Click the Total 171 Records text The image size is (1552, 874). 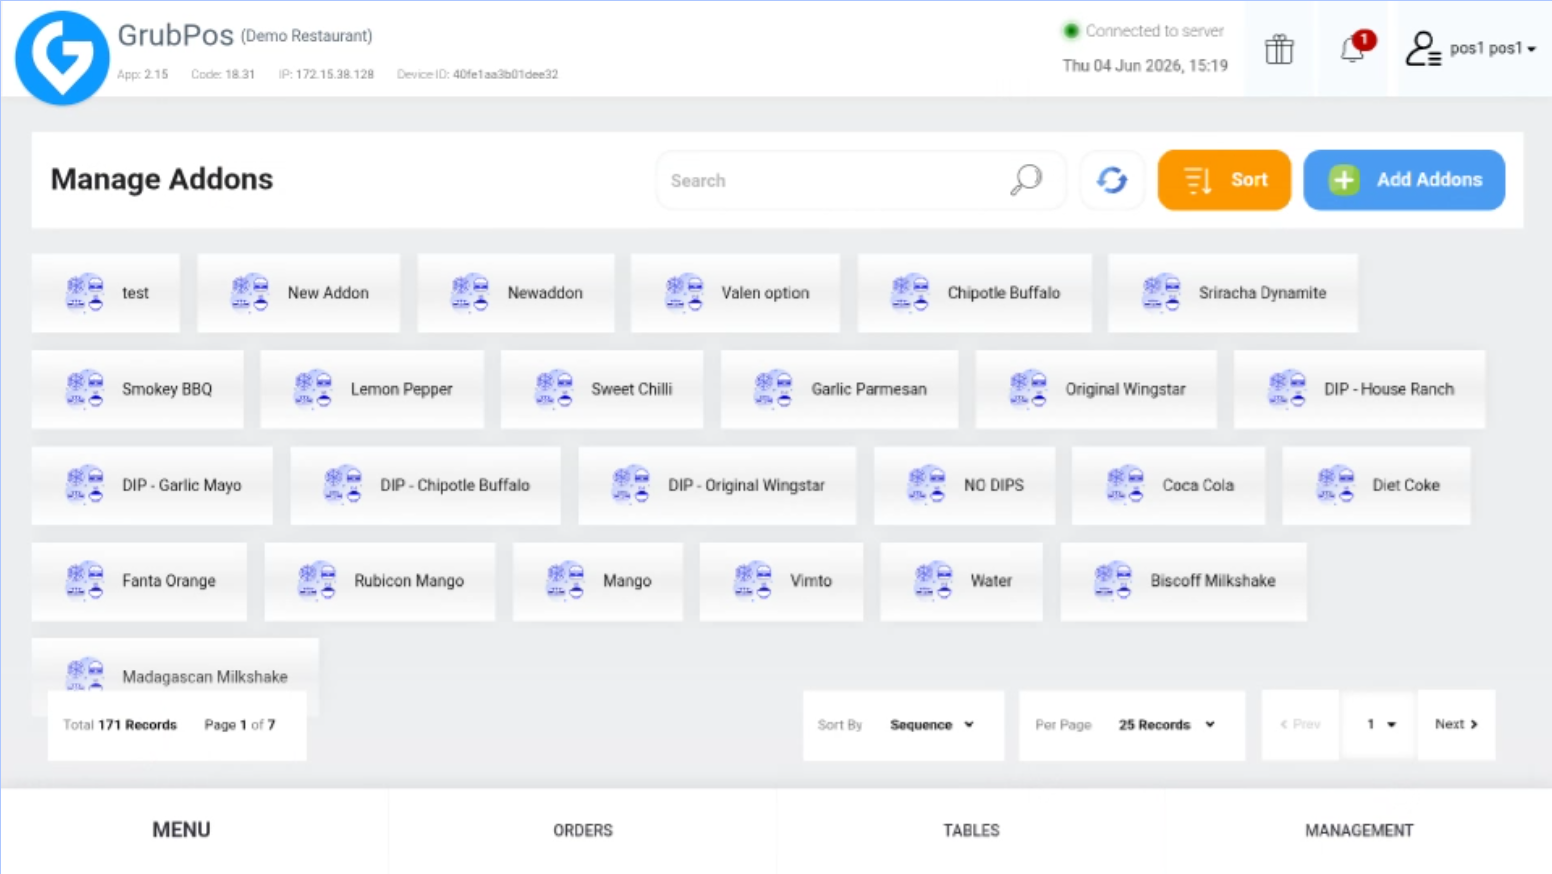[120, 725]
